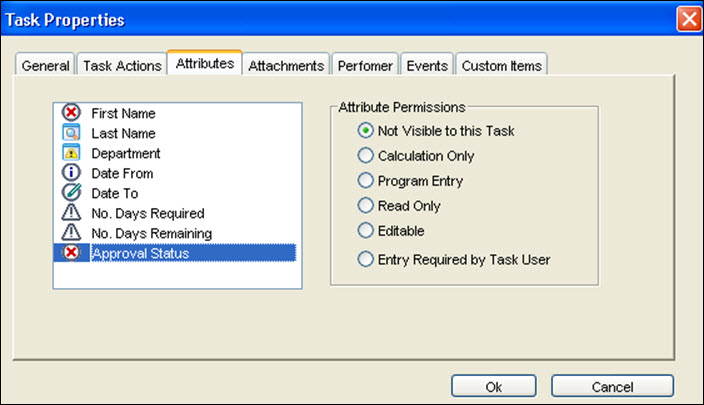Select the Calculation Only radio button

[x=365, y=155]
